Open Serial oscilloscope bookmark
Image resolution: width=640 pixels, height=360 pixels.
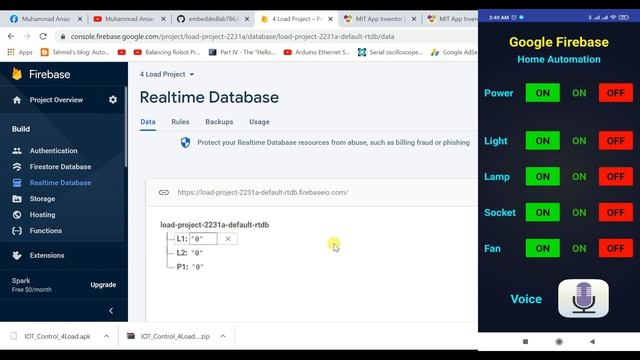pyautogui.click(x=391, y=52)
